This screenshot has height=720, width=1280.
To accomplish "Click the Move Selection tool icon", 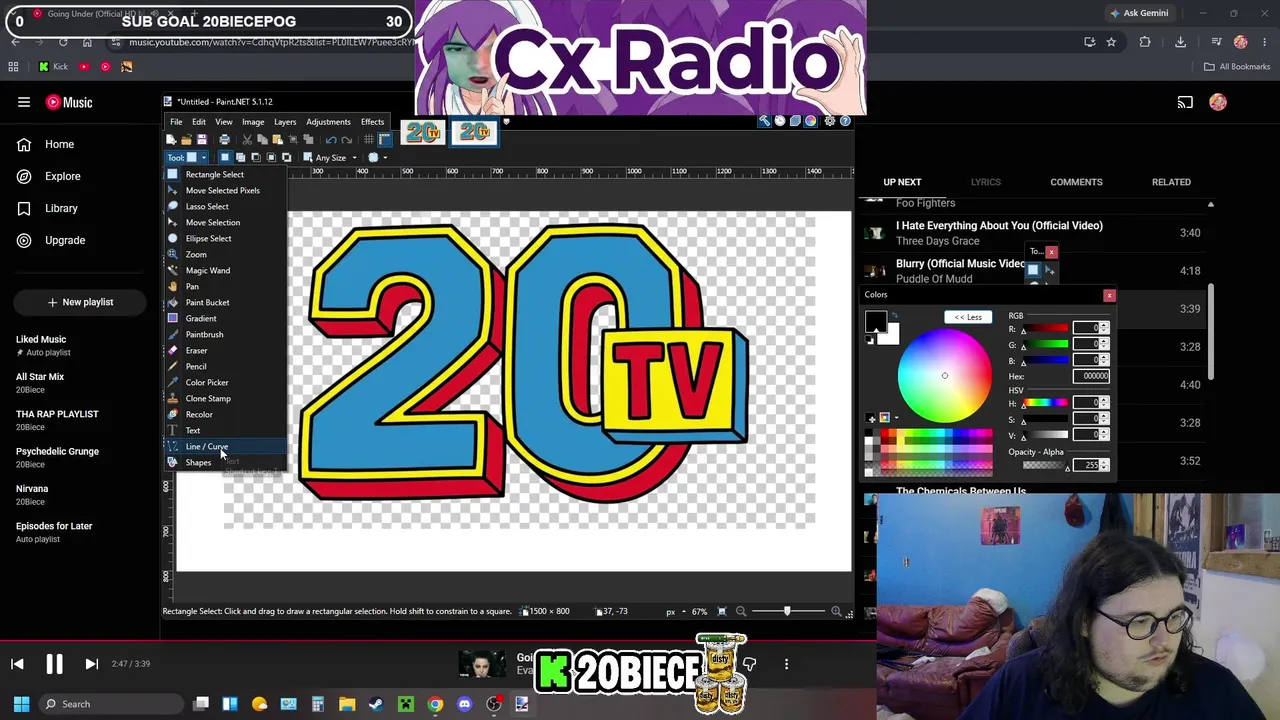I will [x=173, y=222].
